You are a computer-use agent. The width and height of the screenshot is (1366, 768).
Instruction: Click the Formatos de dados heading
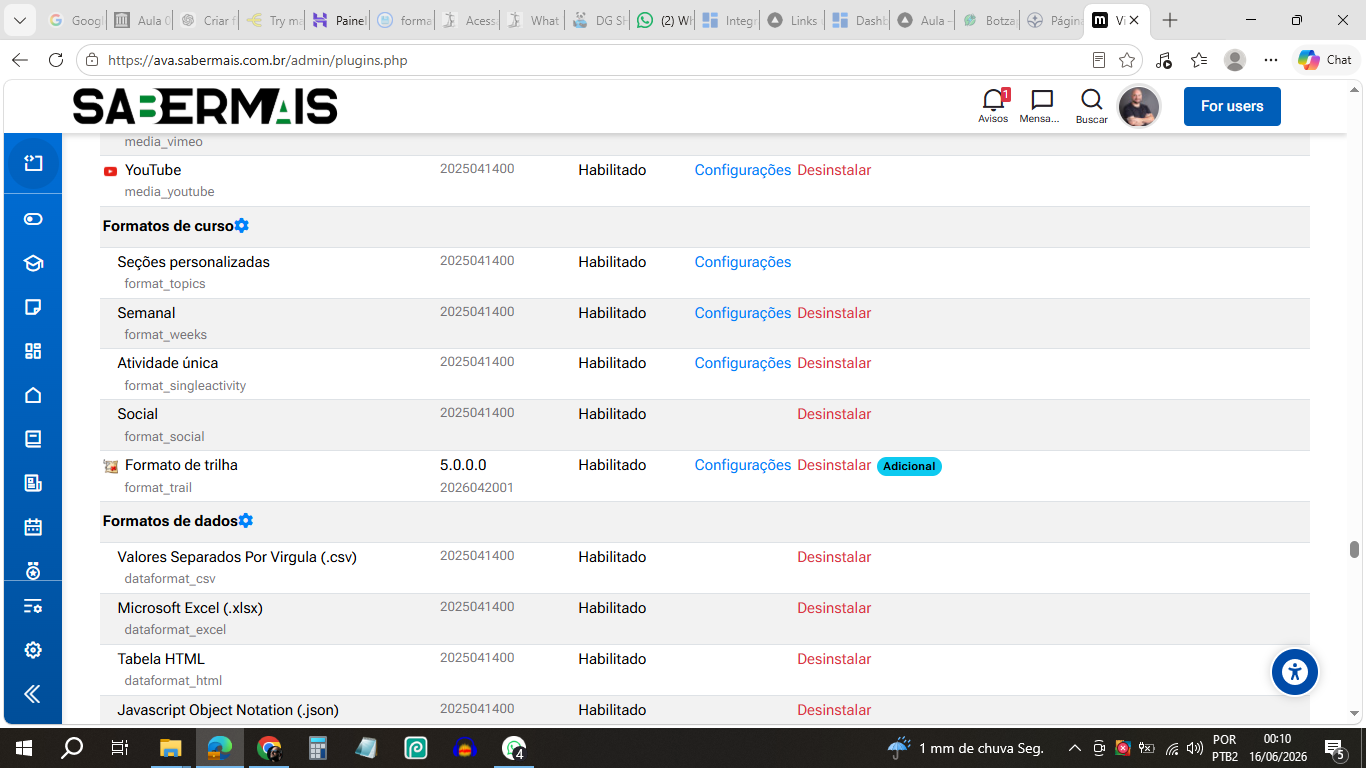coord(170,521)
